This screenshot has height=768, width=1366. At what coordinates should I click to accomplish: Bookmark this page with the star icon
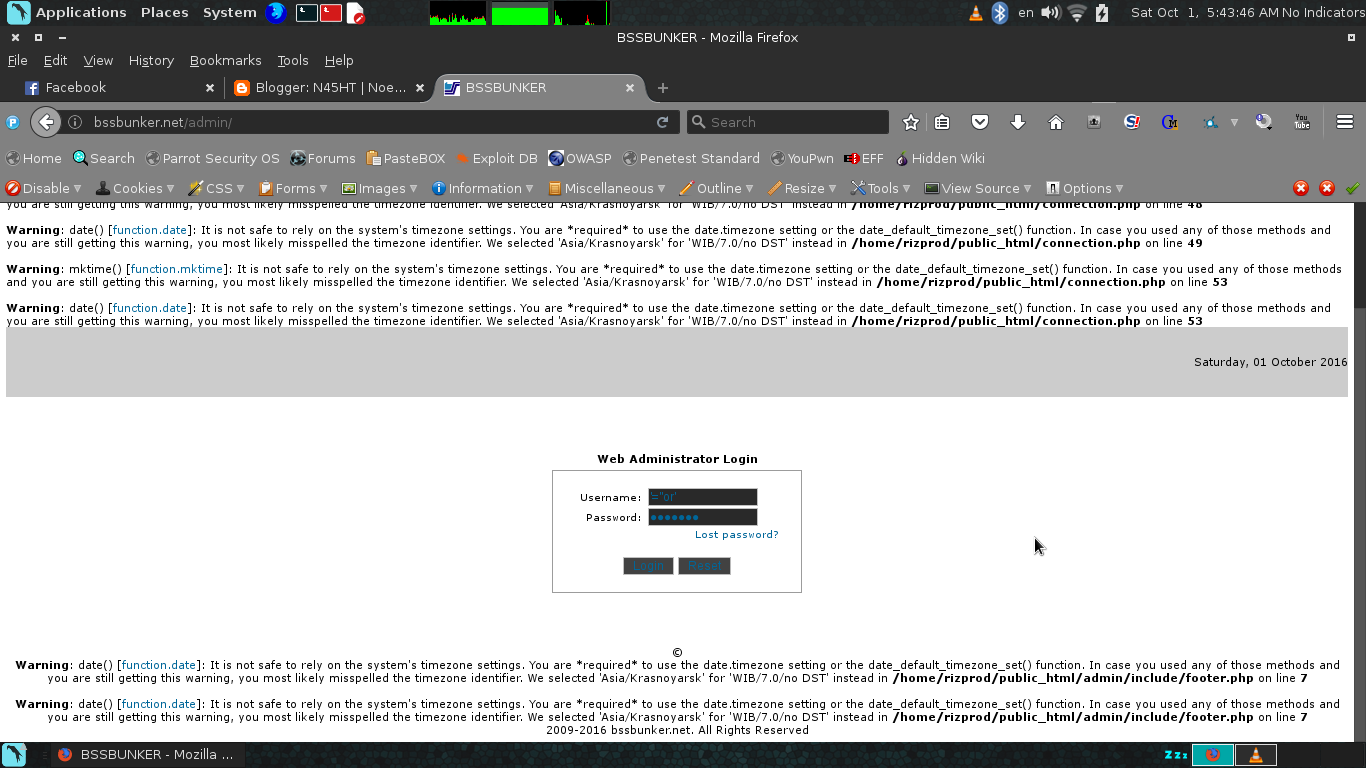coord(909,121)
